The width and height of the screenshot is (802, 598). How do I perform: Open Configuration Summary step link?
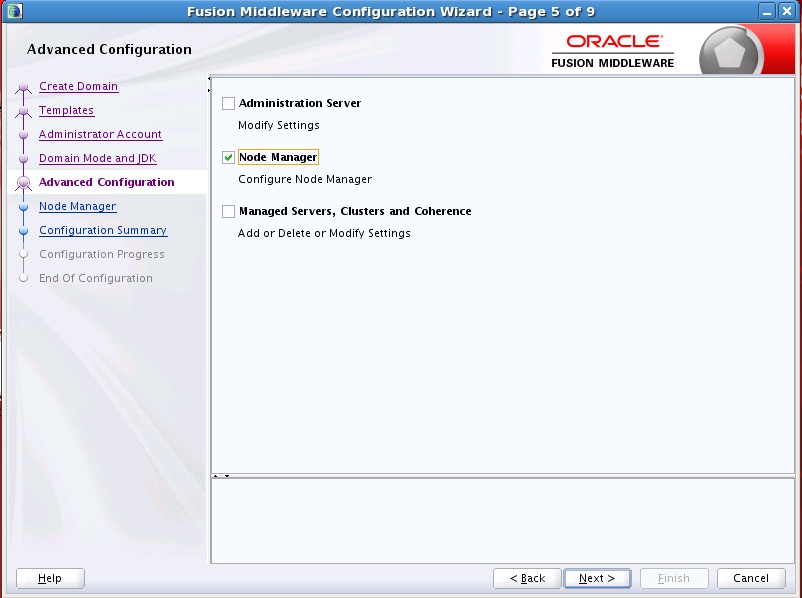[x=103, y=230]
